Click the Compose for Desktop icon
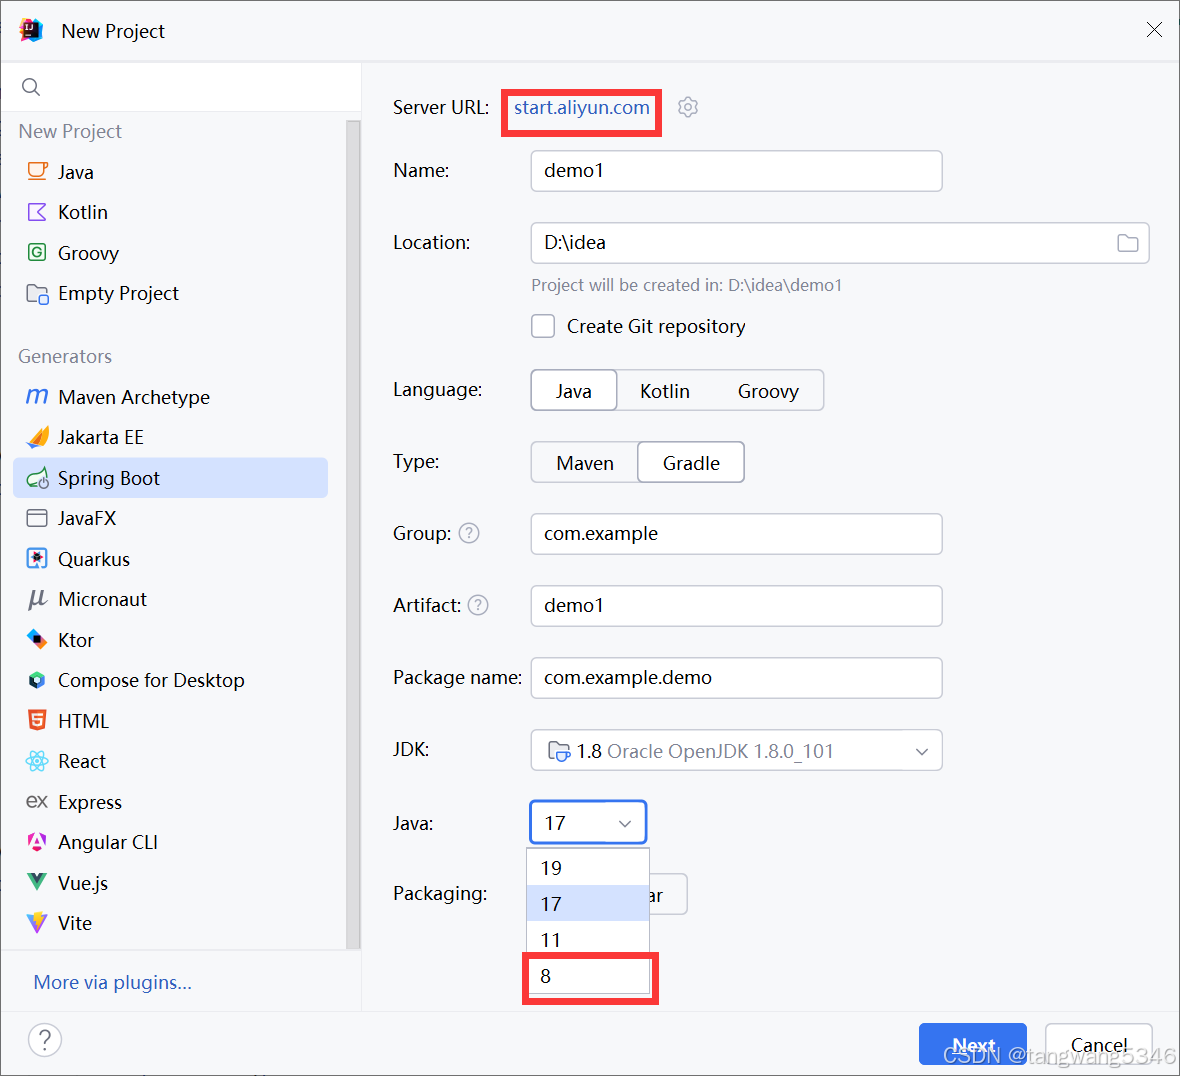This screenshot has width=1180, height=1076. (37, 680)
